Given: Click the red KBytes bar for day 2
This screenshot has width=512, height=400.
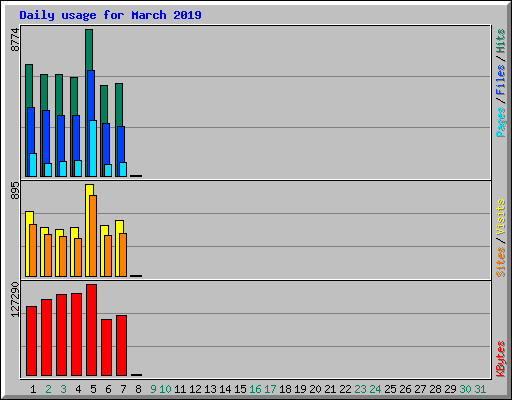Looking at the screenshot, I should [46, 338].
